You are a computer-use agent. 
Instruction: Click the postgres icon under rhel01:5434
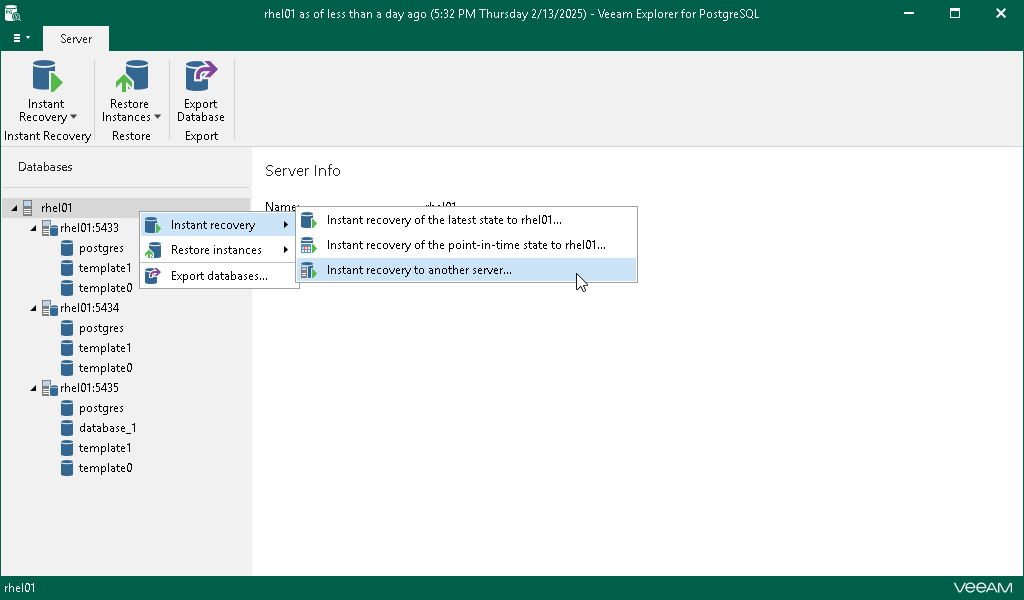(x=67, y=328)
